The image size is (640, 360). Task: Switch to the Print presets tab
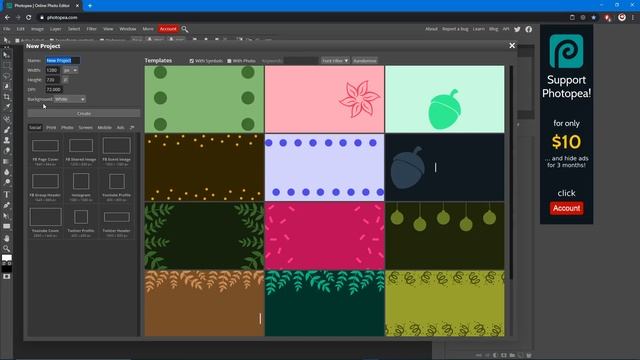coord(51,128)
